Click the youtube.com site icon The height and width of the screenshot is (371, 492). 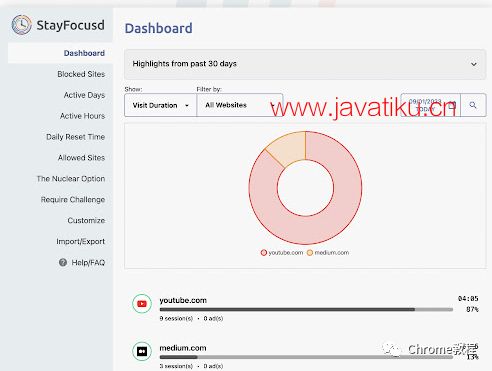point(142,304)
